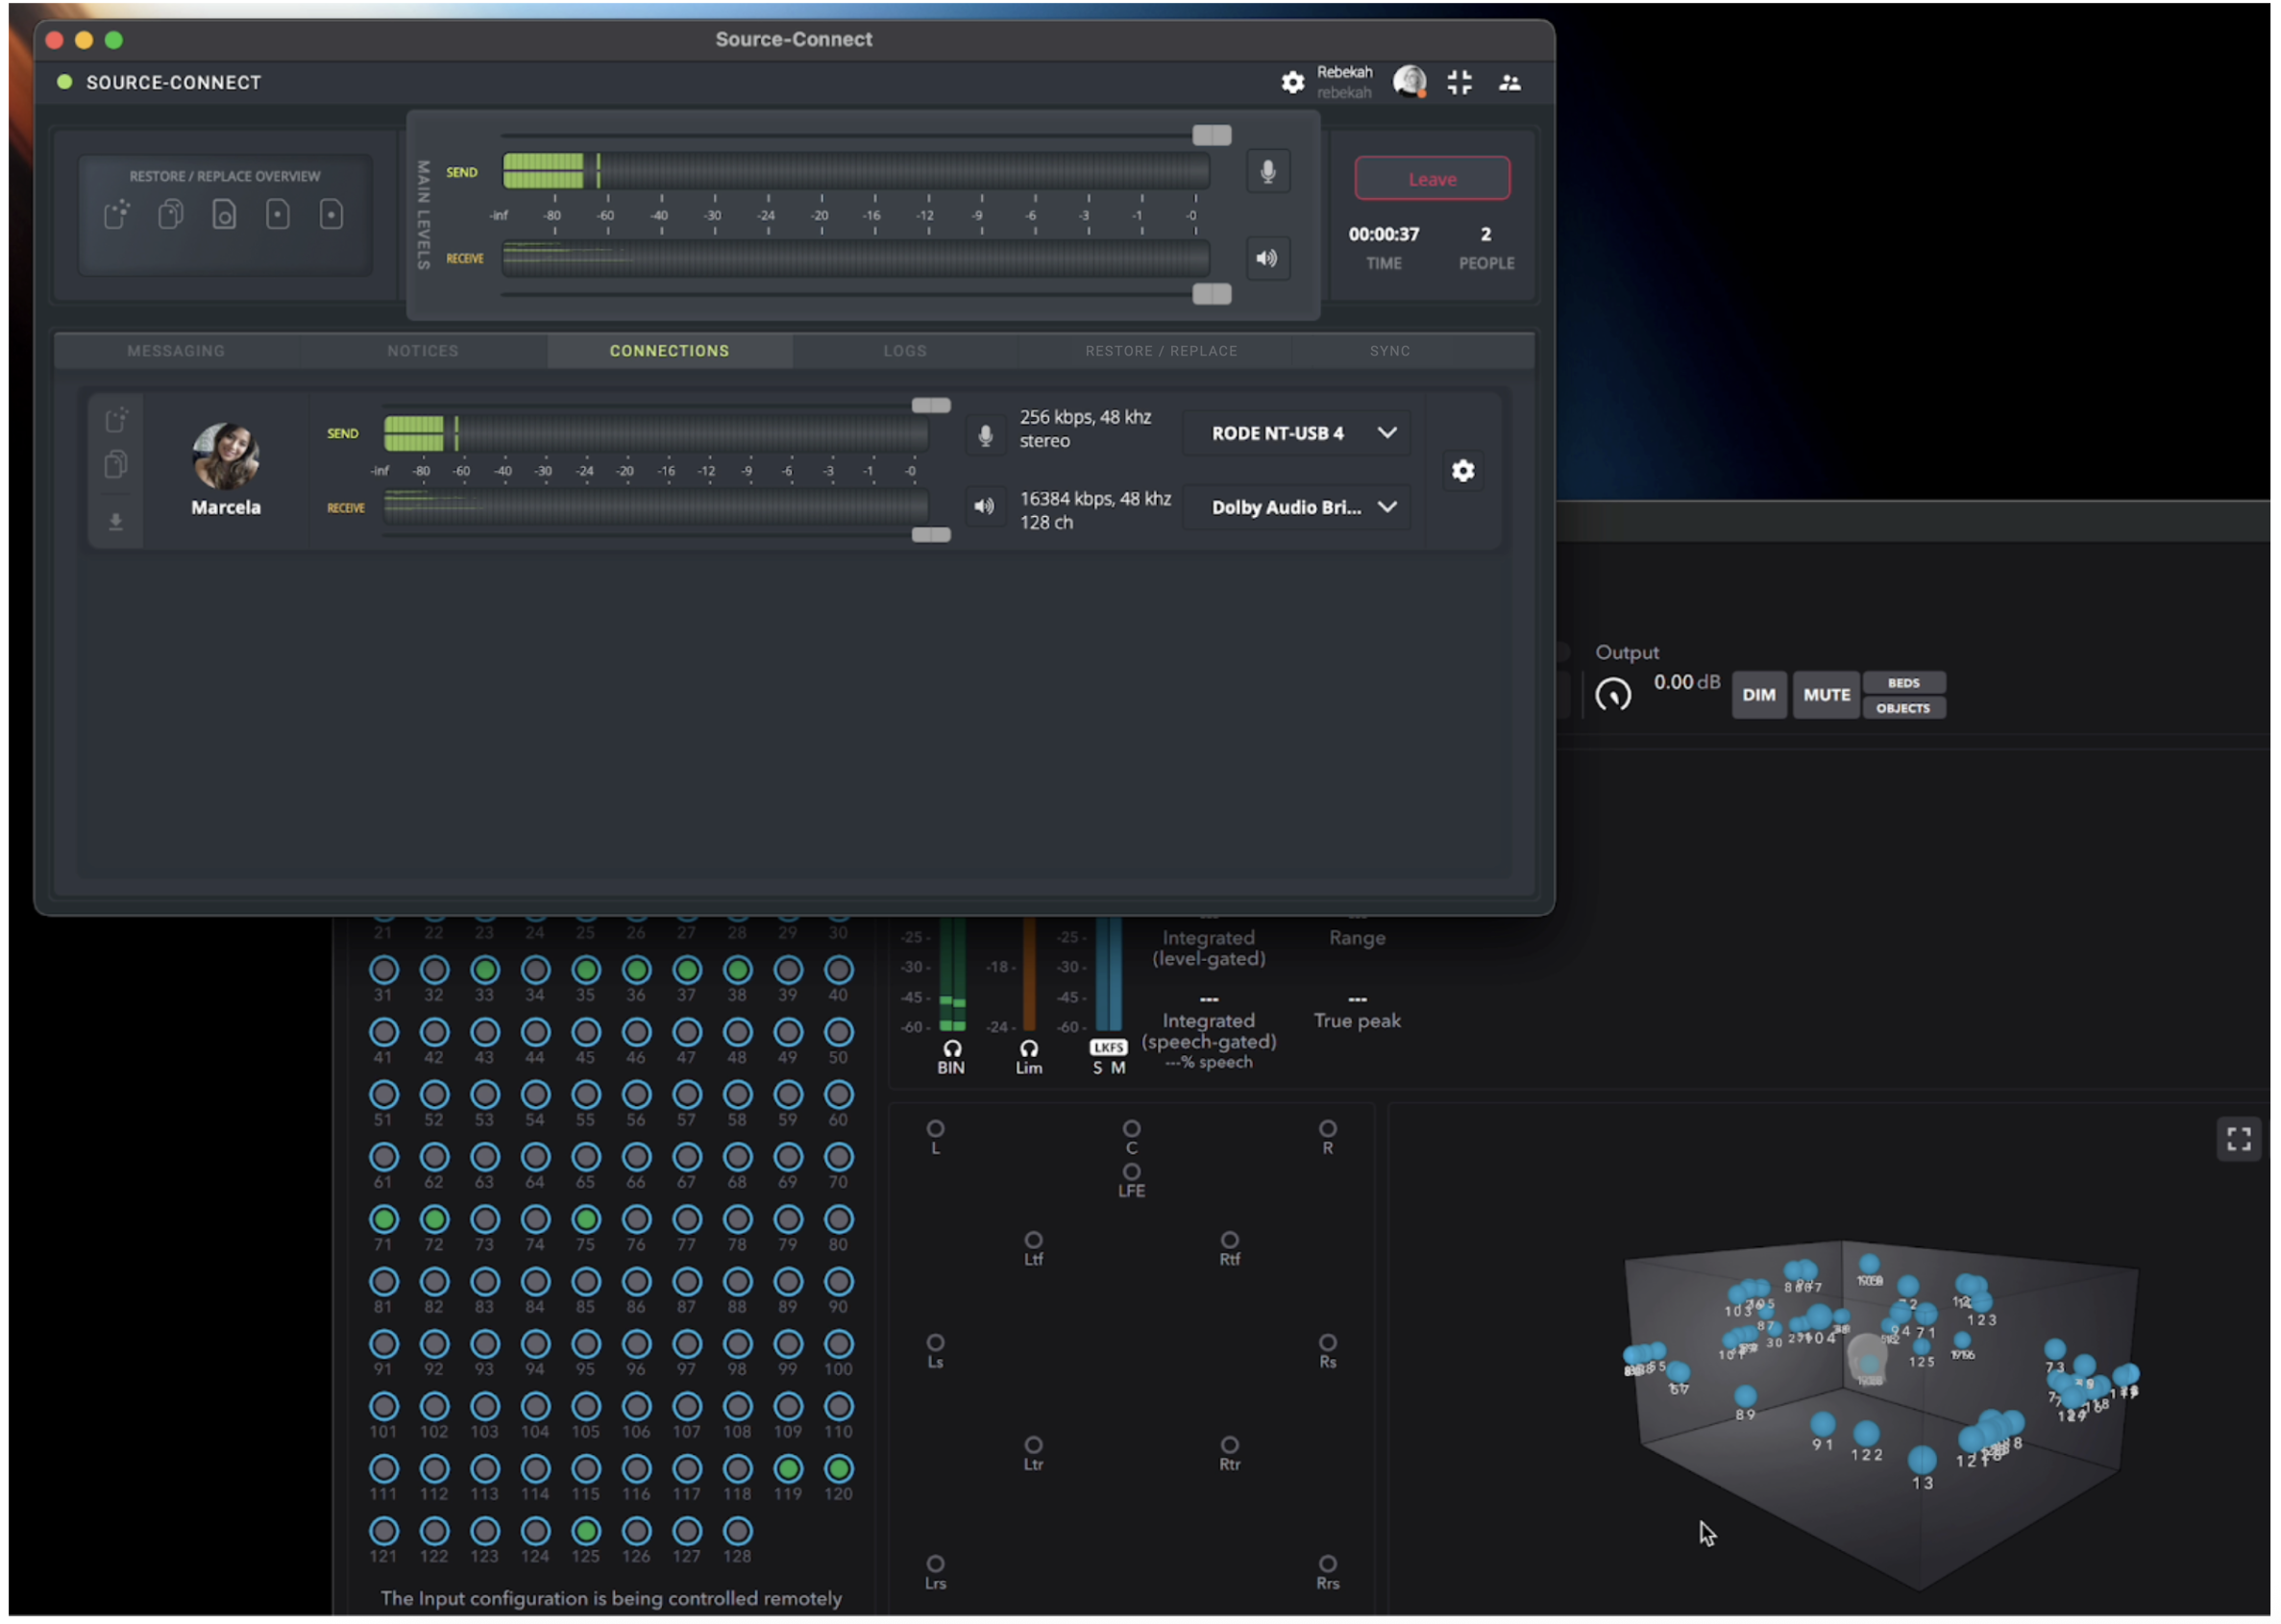Toggle the MUTE output button
The image size is (2281, 1624).
click(1826, 695)
